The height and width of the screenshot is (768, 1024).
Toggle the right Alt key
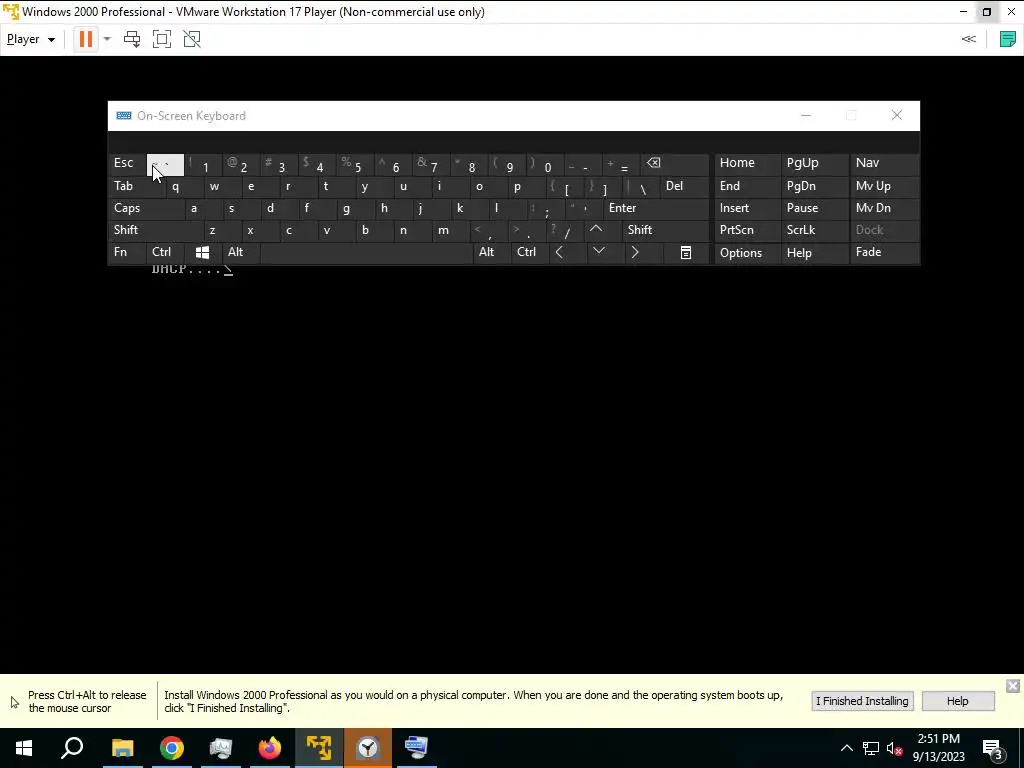[492, 253]
